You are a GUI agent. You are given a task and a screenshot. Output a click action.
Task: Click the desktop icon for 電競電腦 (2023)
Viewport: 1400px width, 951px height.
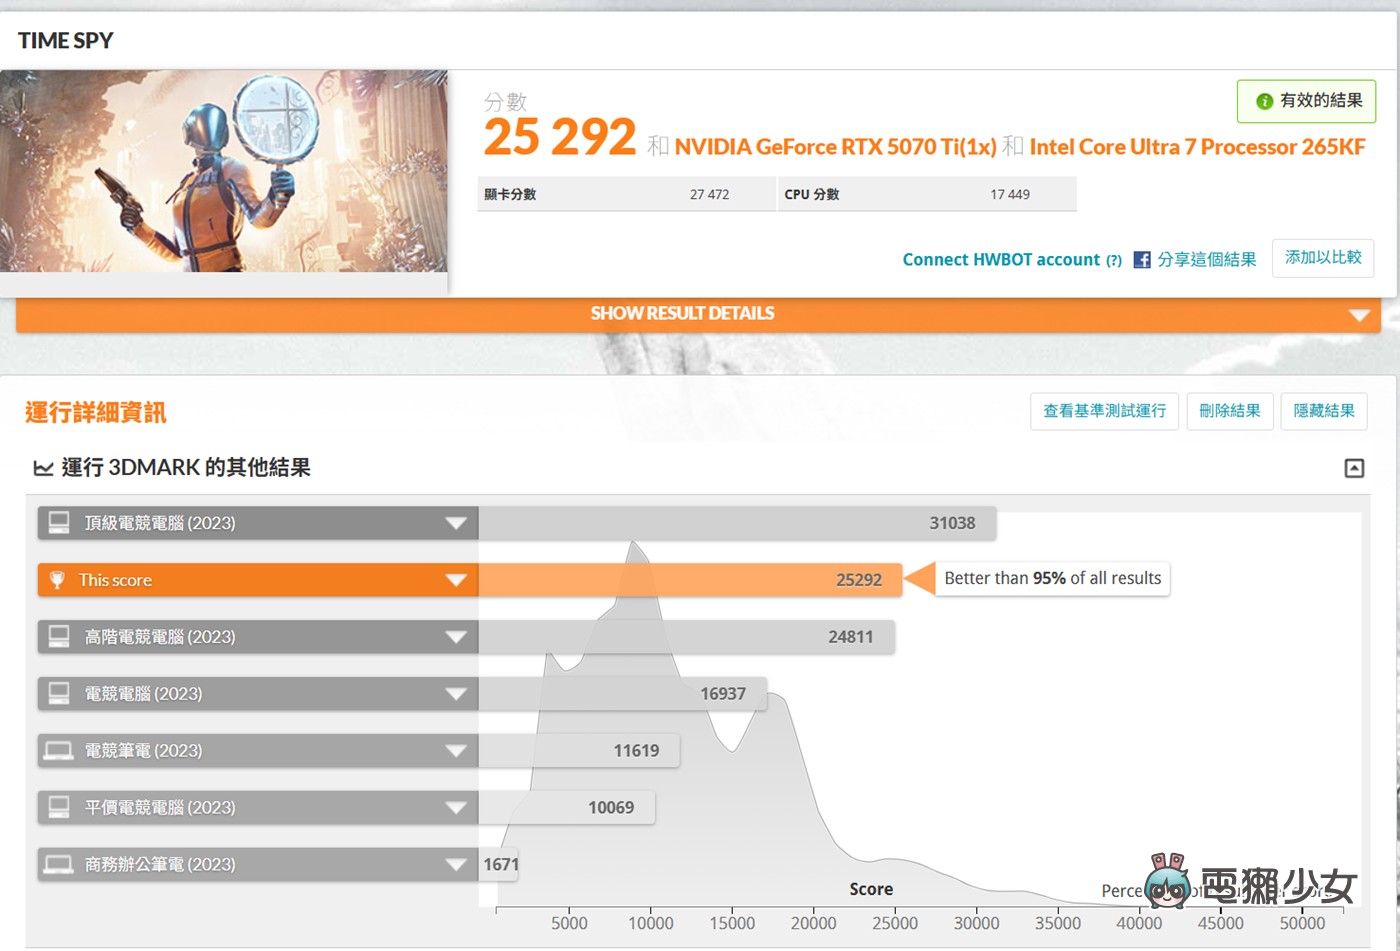click(x=59, y=693)
